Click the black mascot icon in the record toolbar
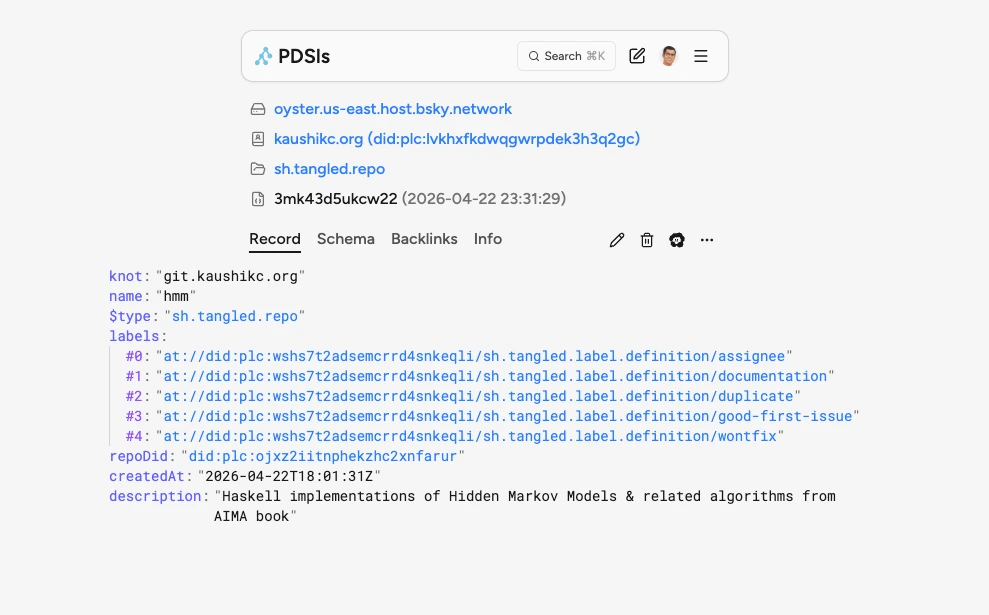 677,240
